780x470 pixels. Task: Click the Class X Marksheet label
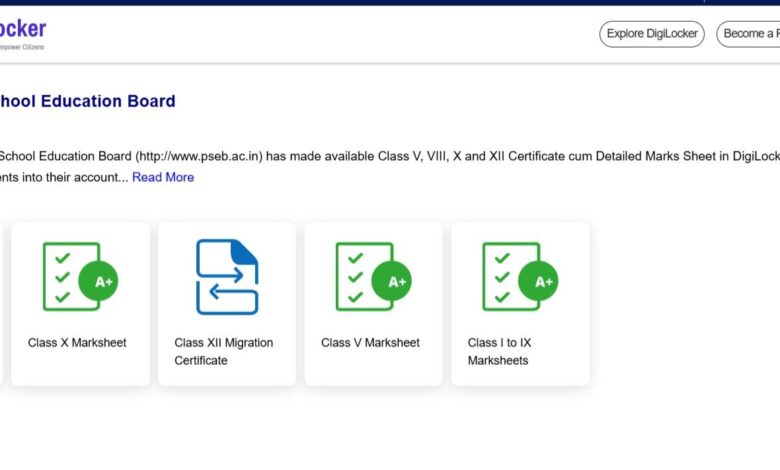click(77, 343)
